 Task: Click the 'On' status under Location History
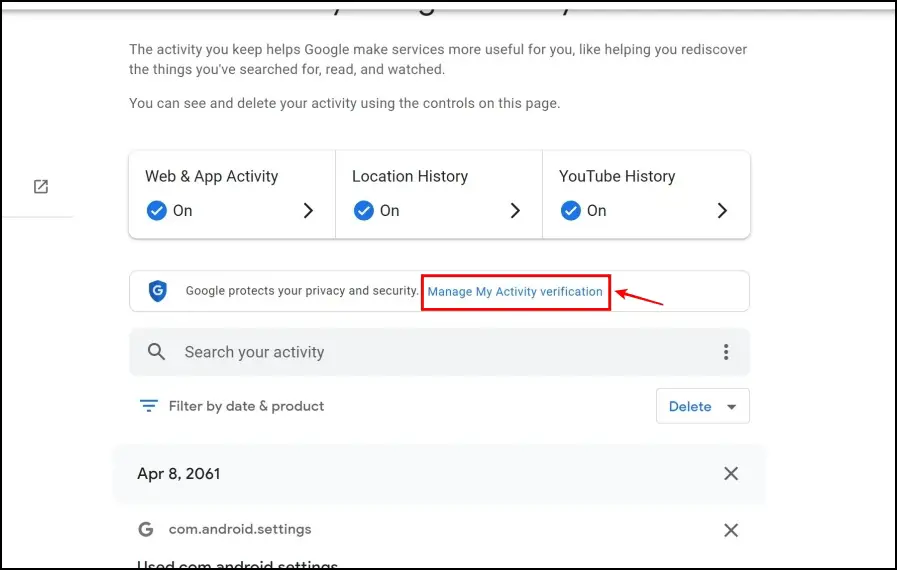tap(390, 211)
